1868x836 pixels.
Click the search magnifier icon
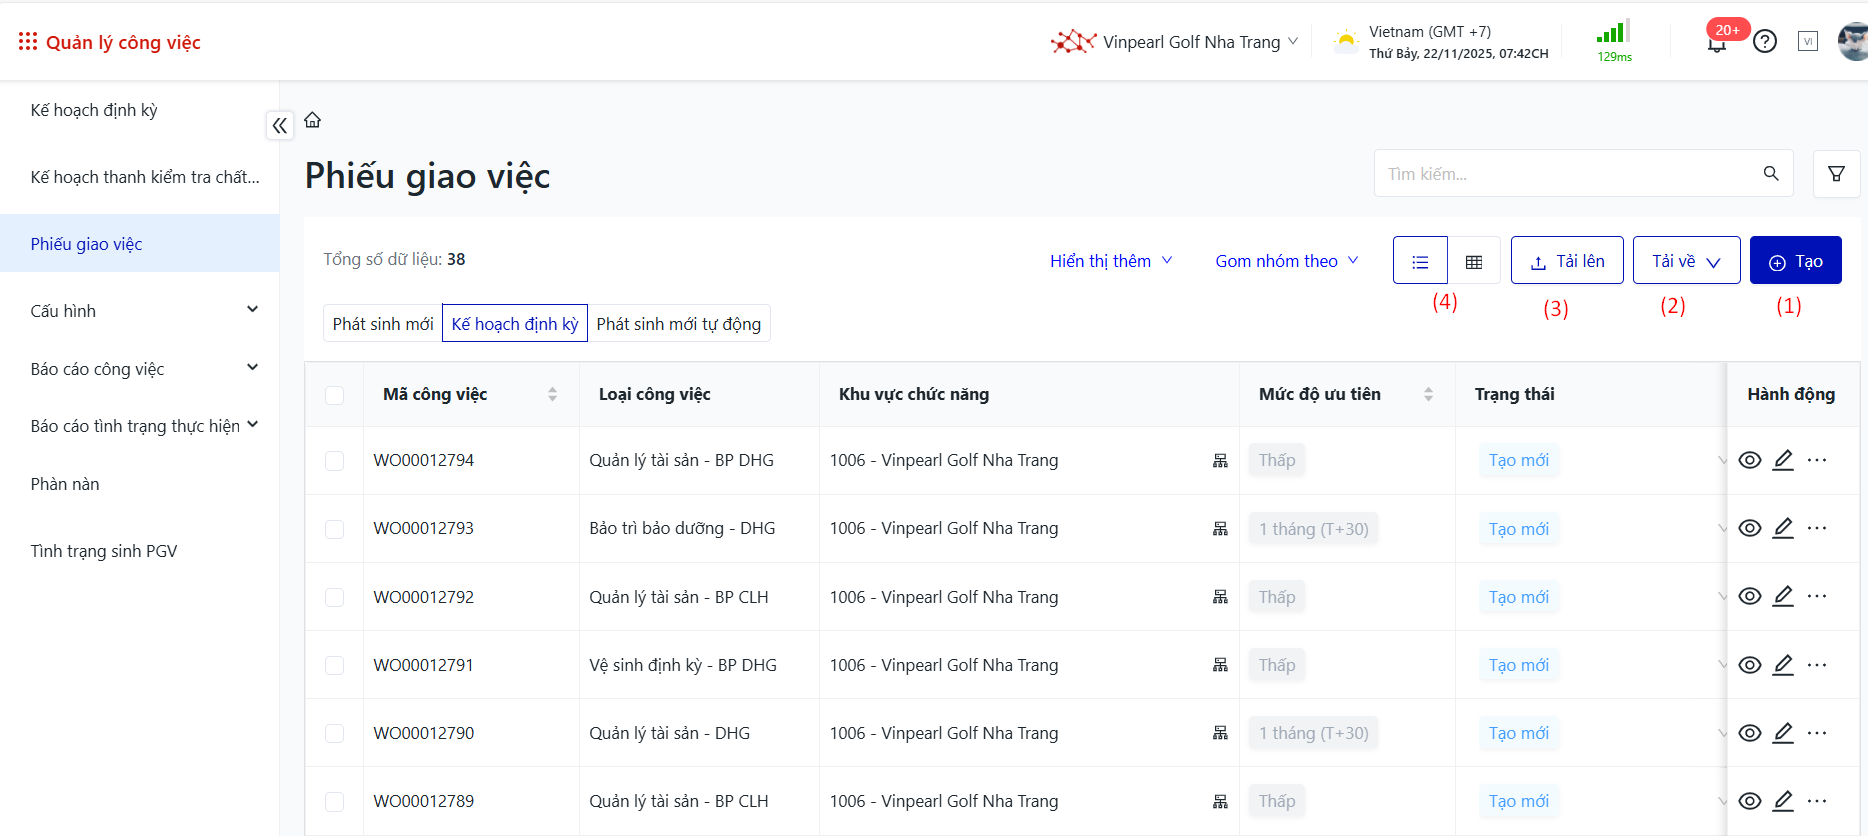(1771, 174)
